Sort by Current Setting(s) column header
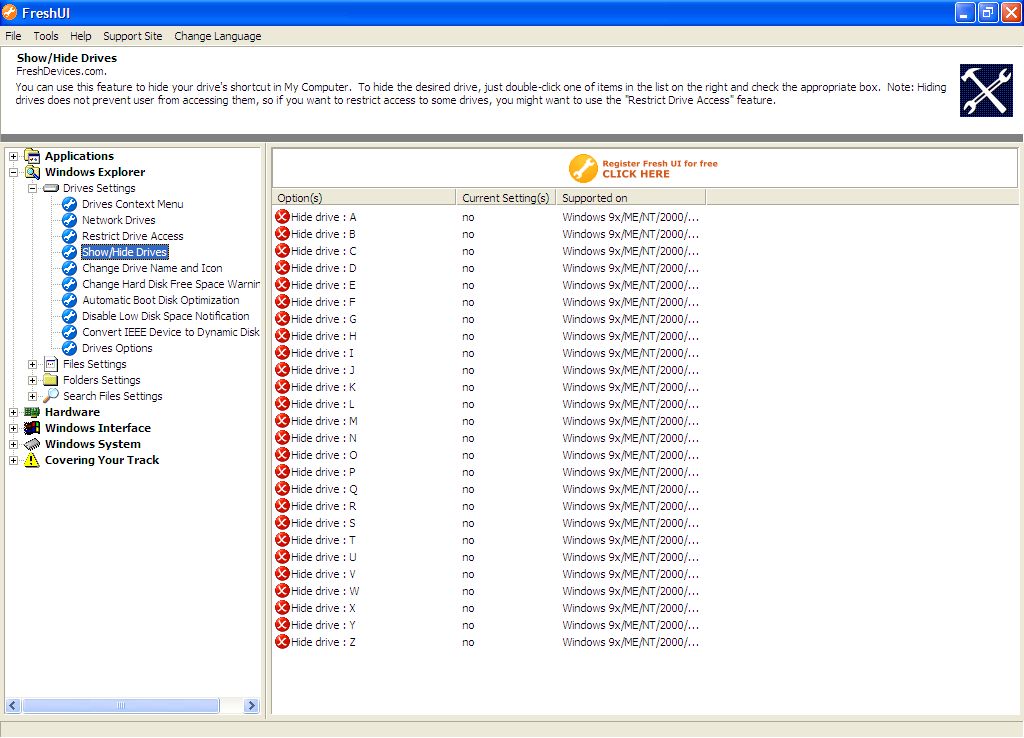Screen dimensions: 1024x738 pyautogui.click(x=506, y=198)
